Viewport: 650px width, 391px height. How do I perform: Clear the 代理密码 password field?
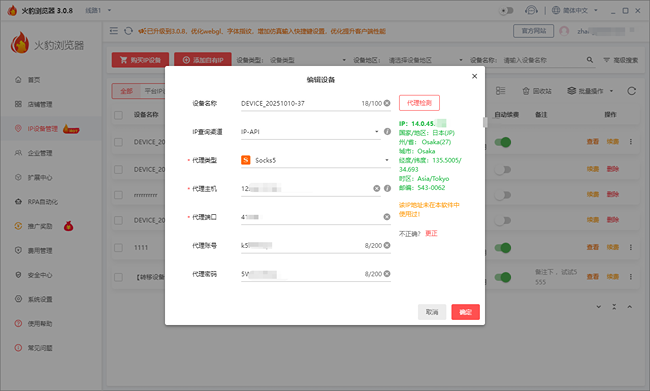[x=387, y=274]
